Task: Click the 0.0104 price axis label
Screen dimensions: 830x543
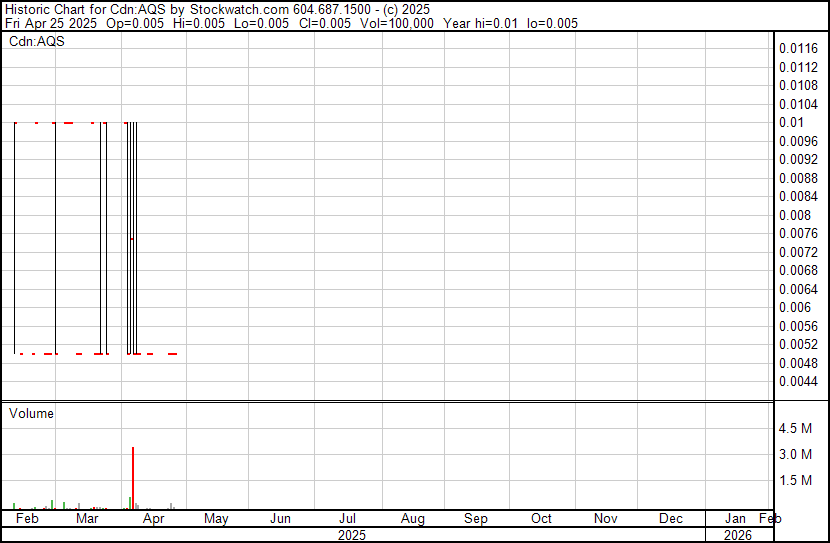Action: coord(798,104)
